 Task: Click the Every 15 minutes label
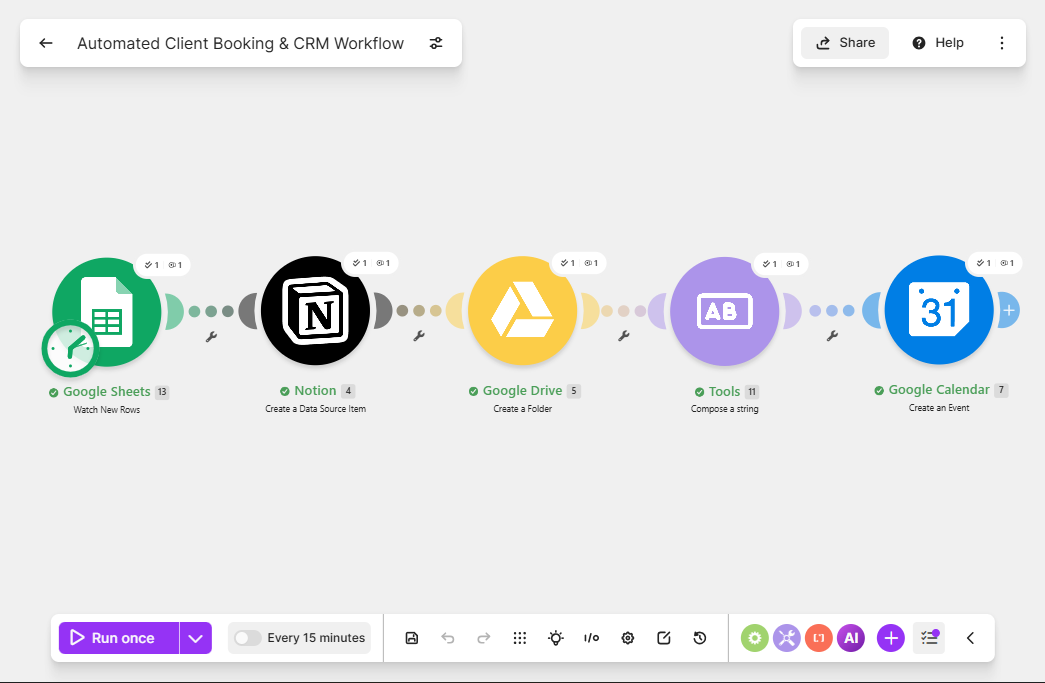point(317,638)
